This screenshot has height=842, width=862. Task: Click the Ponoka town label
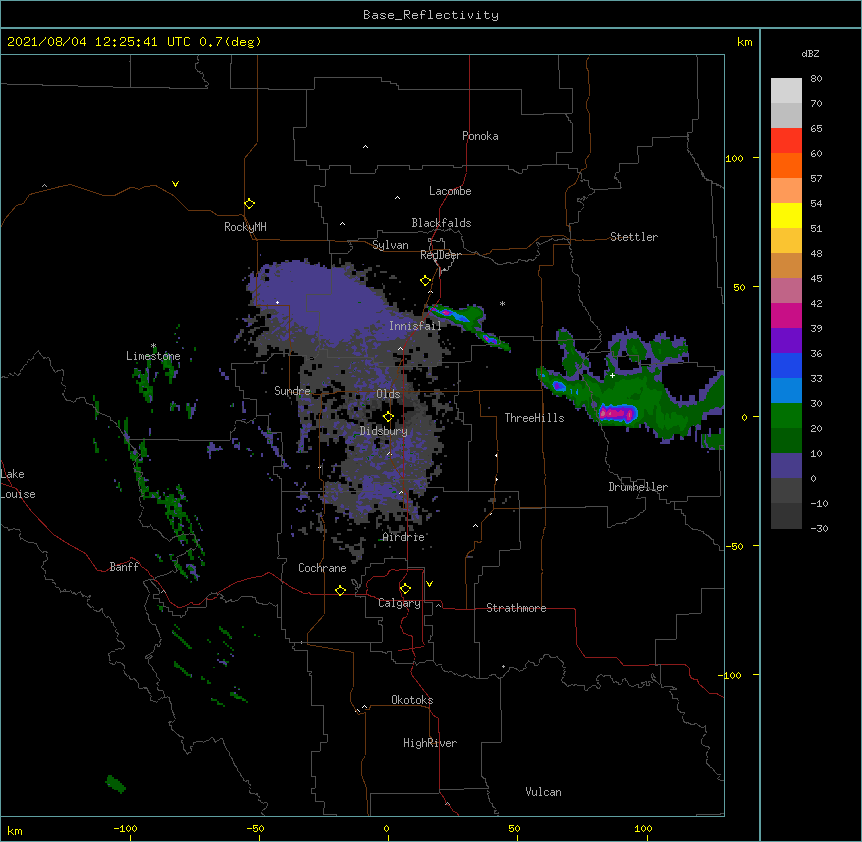coord(480,136)
